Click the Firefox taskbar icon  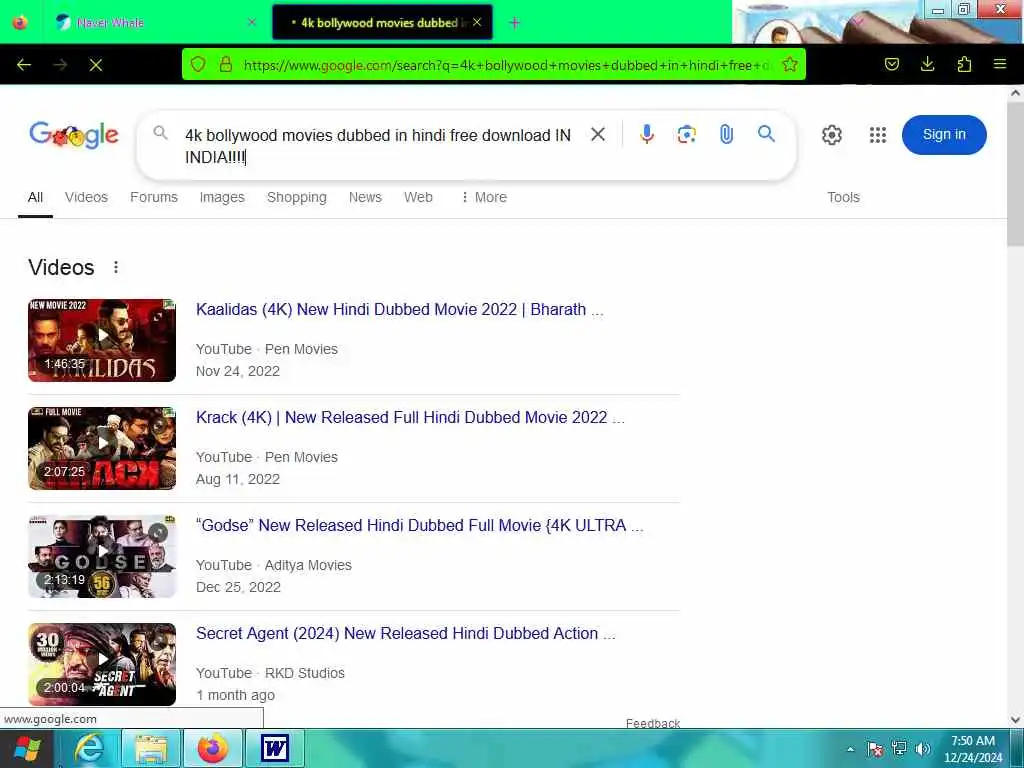point(213,749)
